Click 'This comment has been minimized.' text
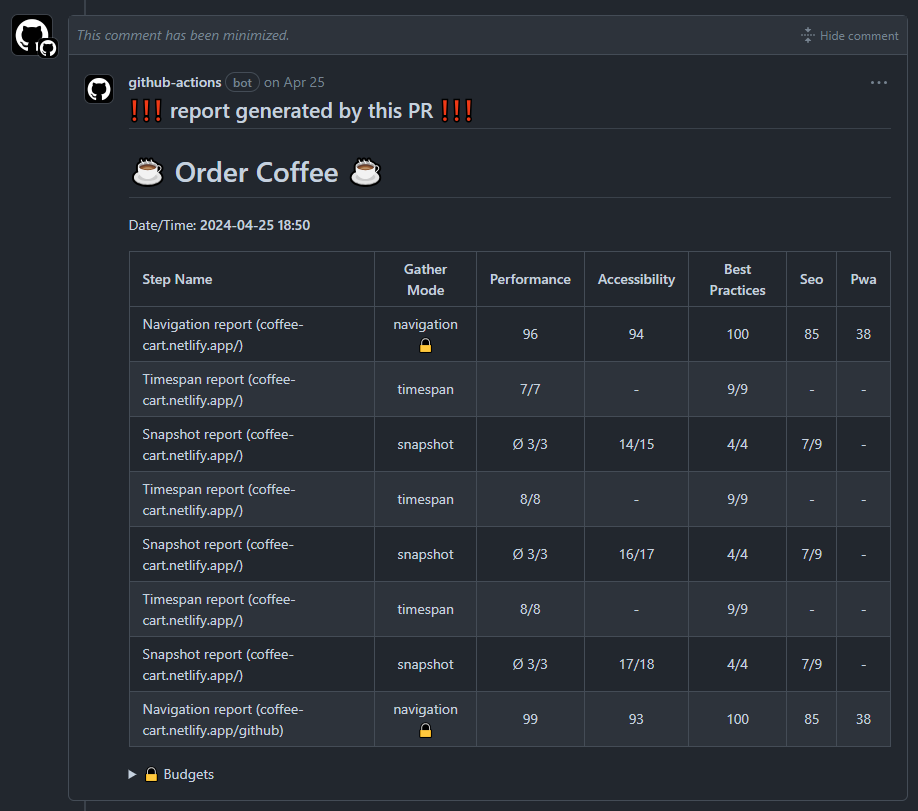 click(x=183, y=36)
